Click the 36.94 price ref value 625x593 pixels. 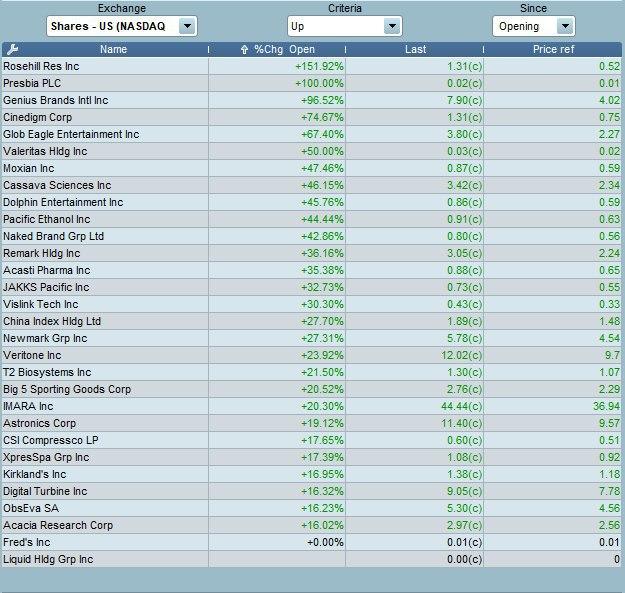(606, 406)
